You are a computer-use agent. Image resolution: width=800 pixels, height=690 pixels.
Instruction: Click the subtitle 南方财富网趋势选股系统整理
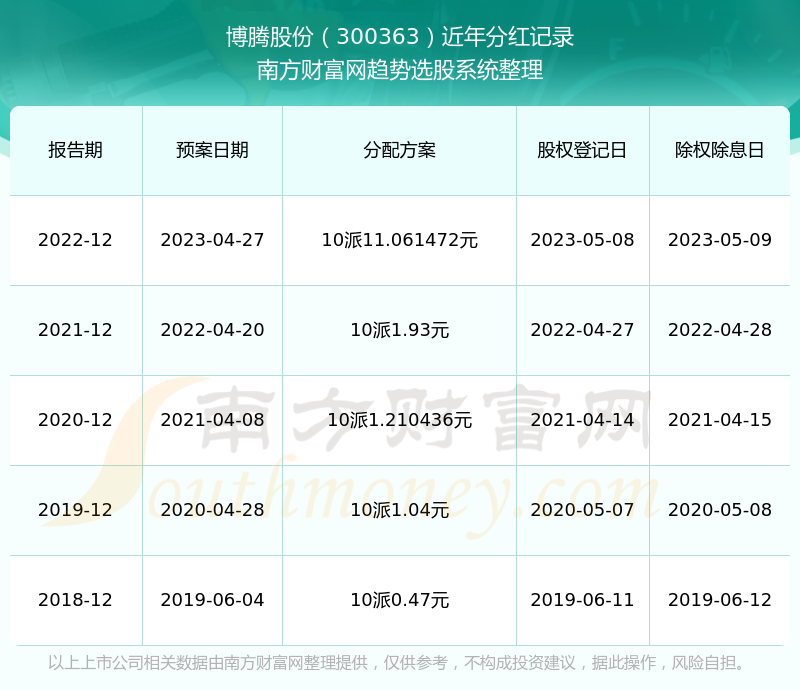400,70
